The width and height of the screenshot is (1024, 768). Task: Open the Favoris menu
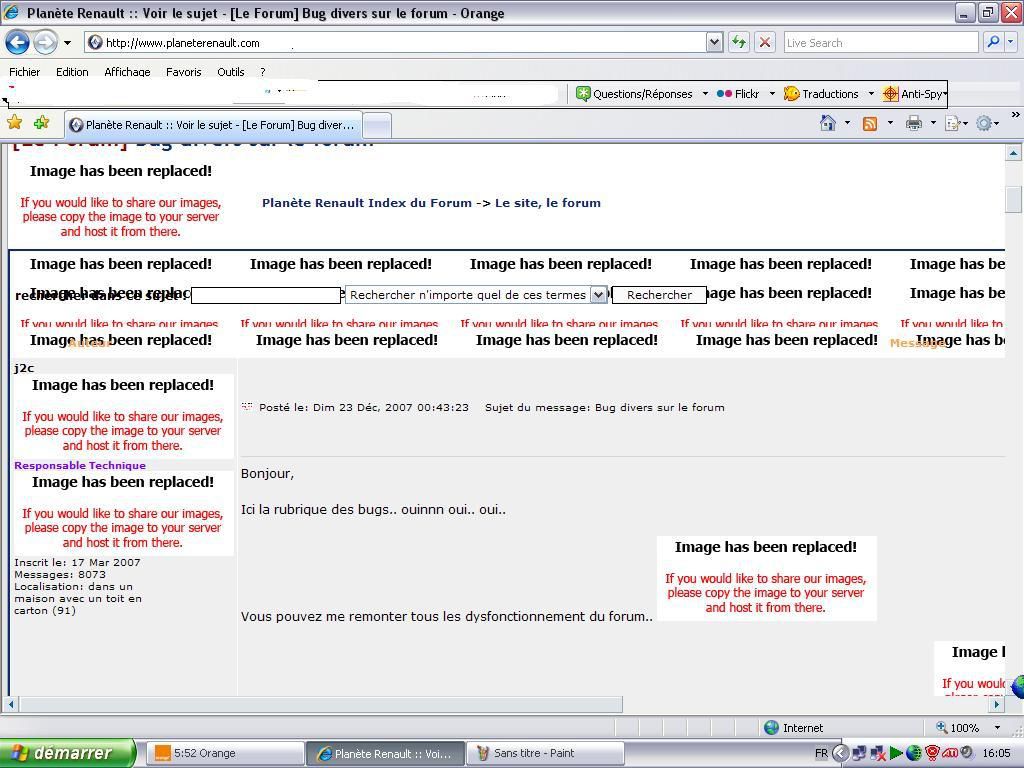[x=184, y=72]
